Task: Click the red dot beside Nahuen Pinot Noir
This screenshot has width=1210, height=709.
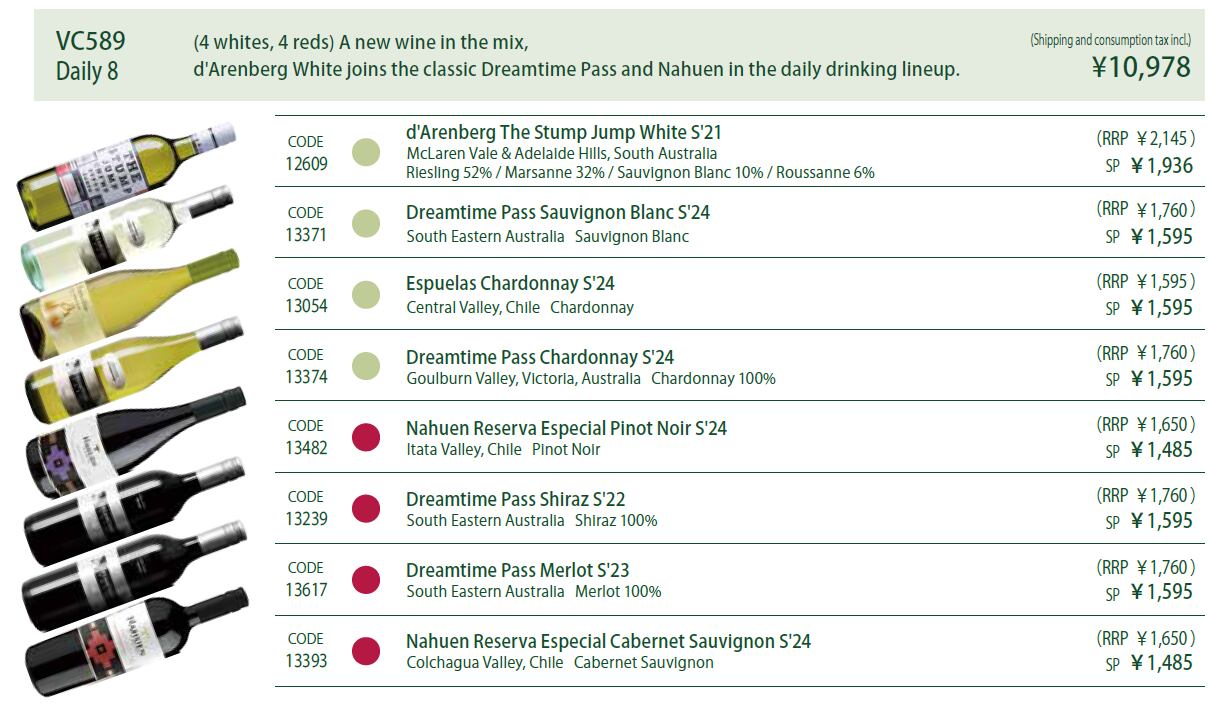Action: 366,437
